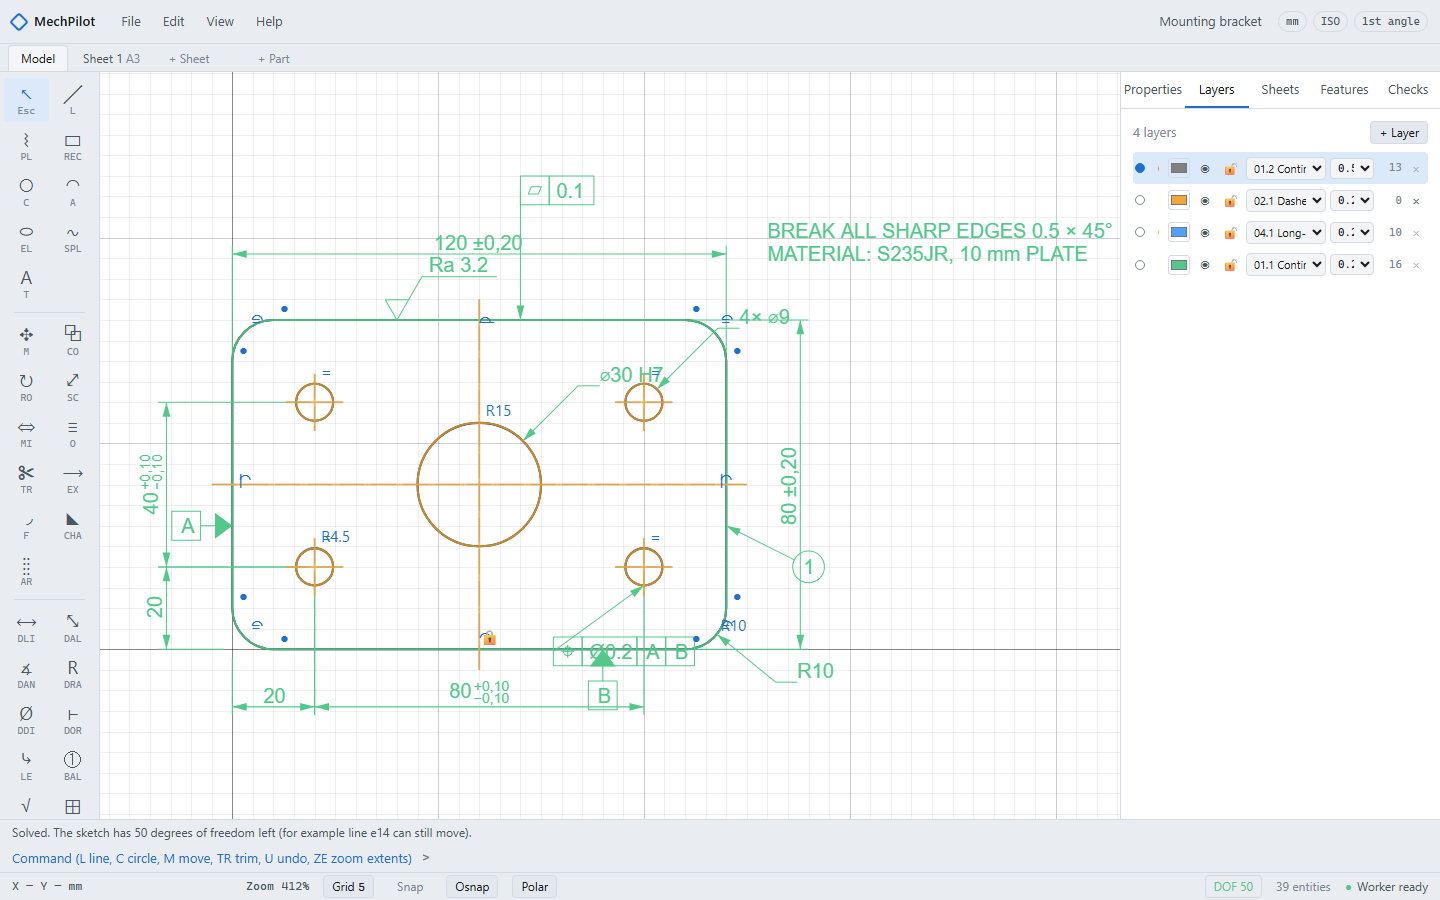Pick the Leader (LE) tool

(26, 766)
